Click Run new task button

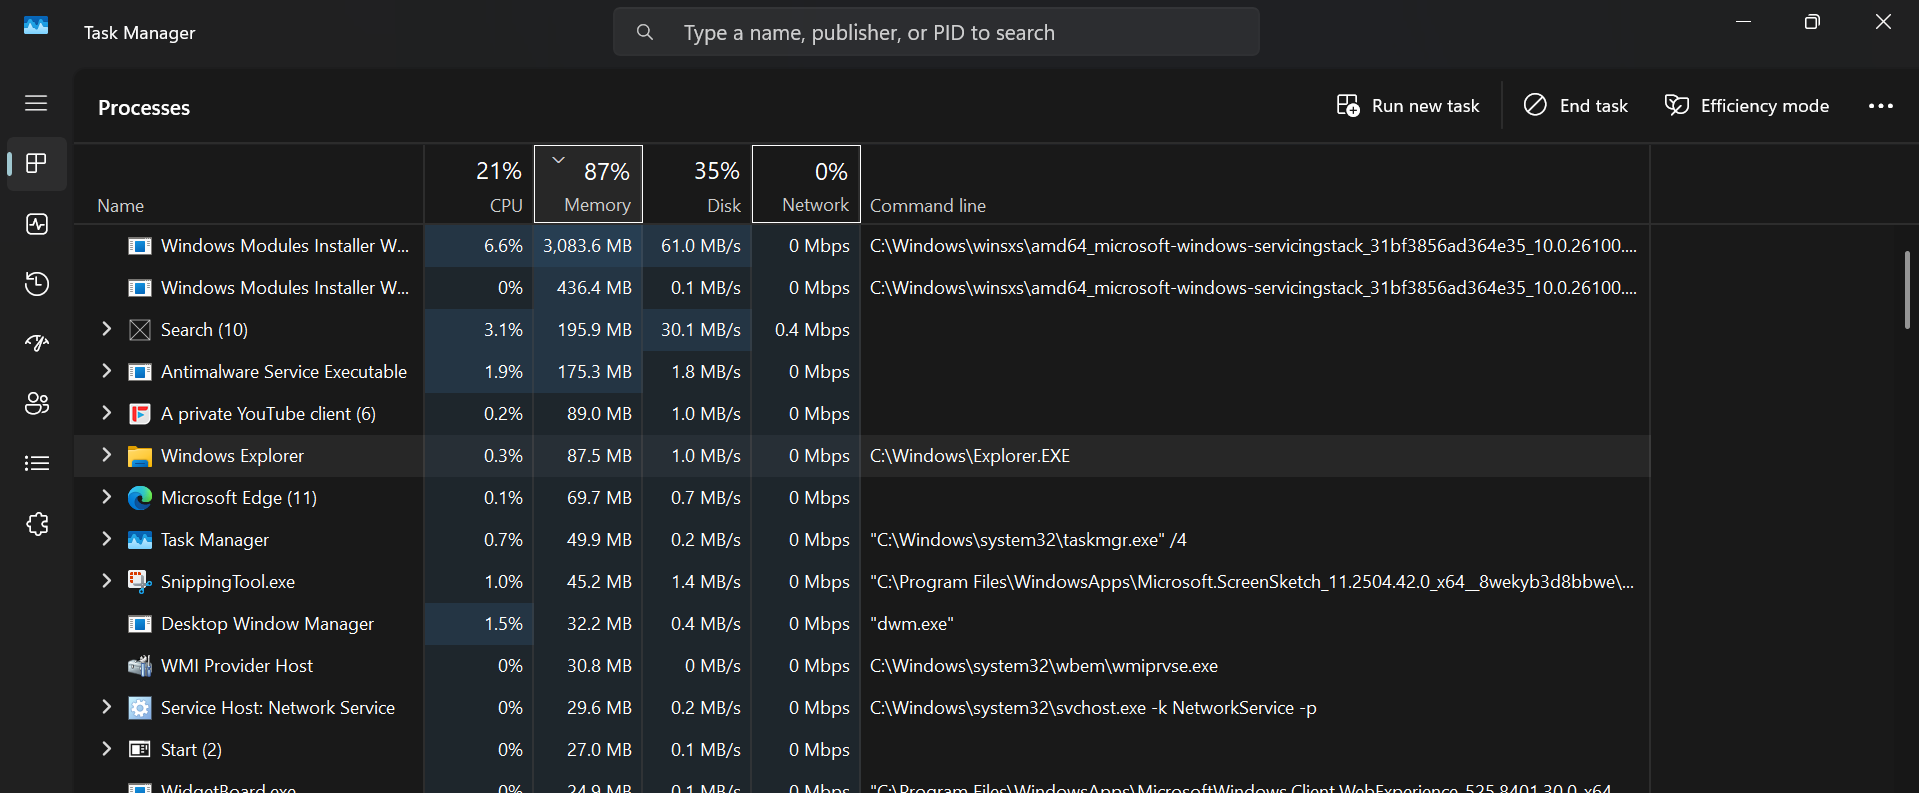(x=1408, y=106)
